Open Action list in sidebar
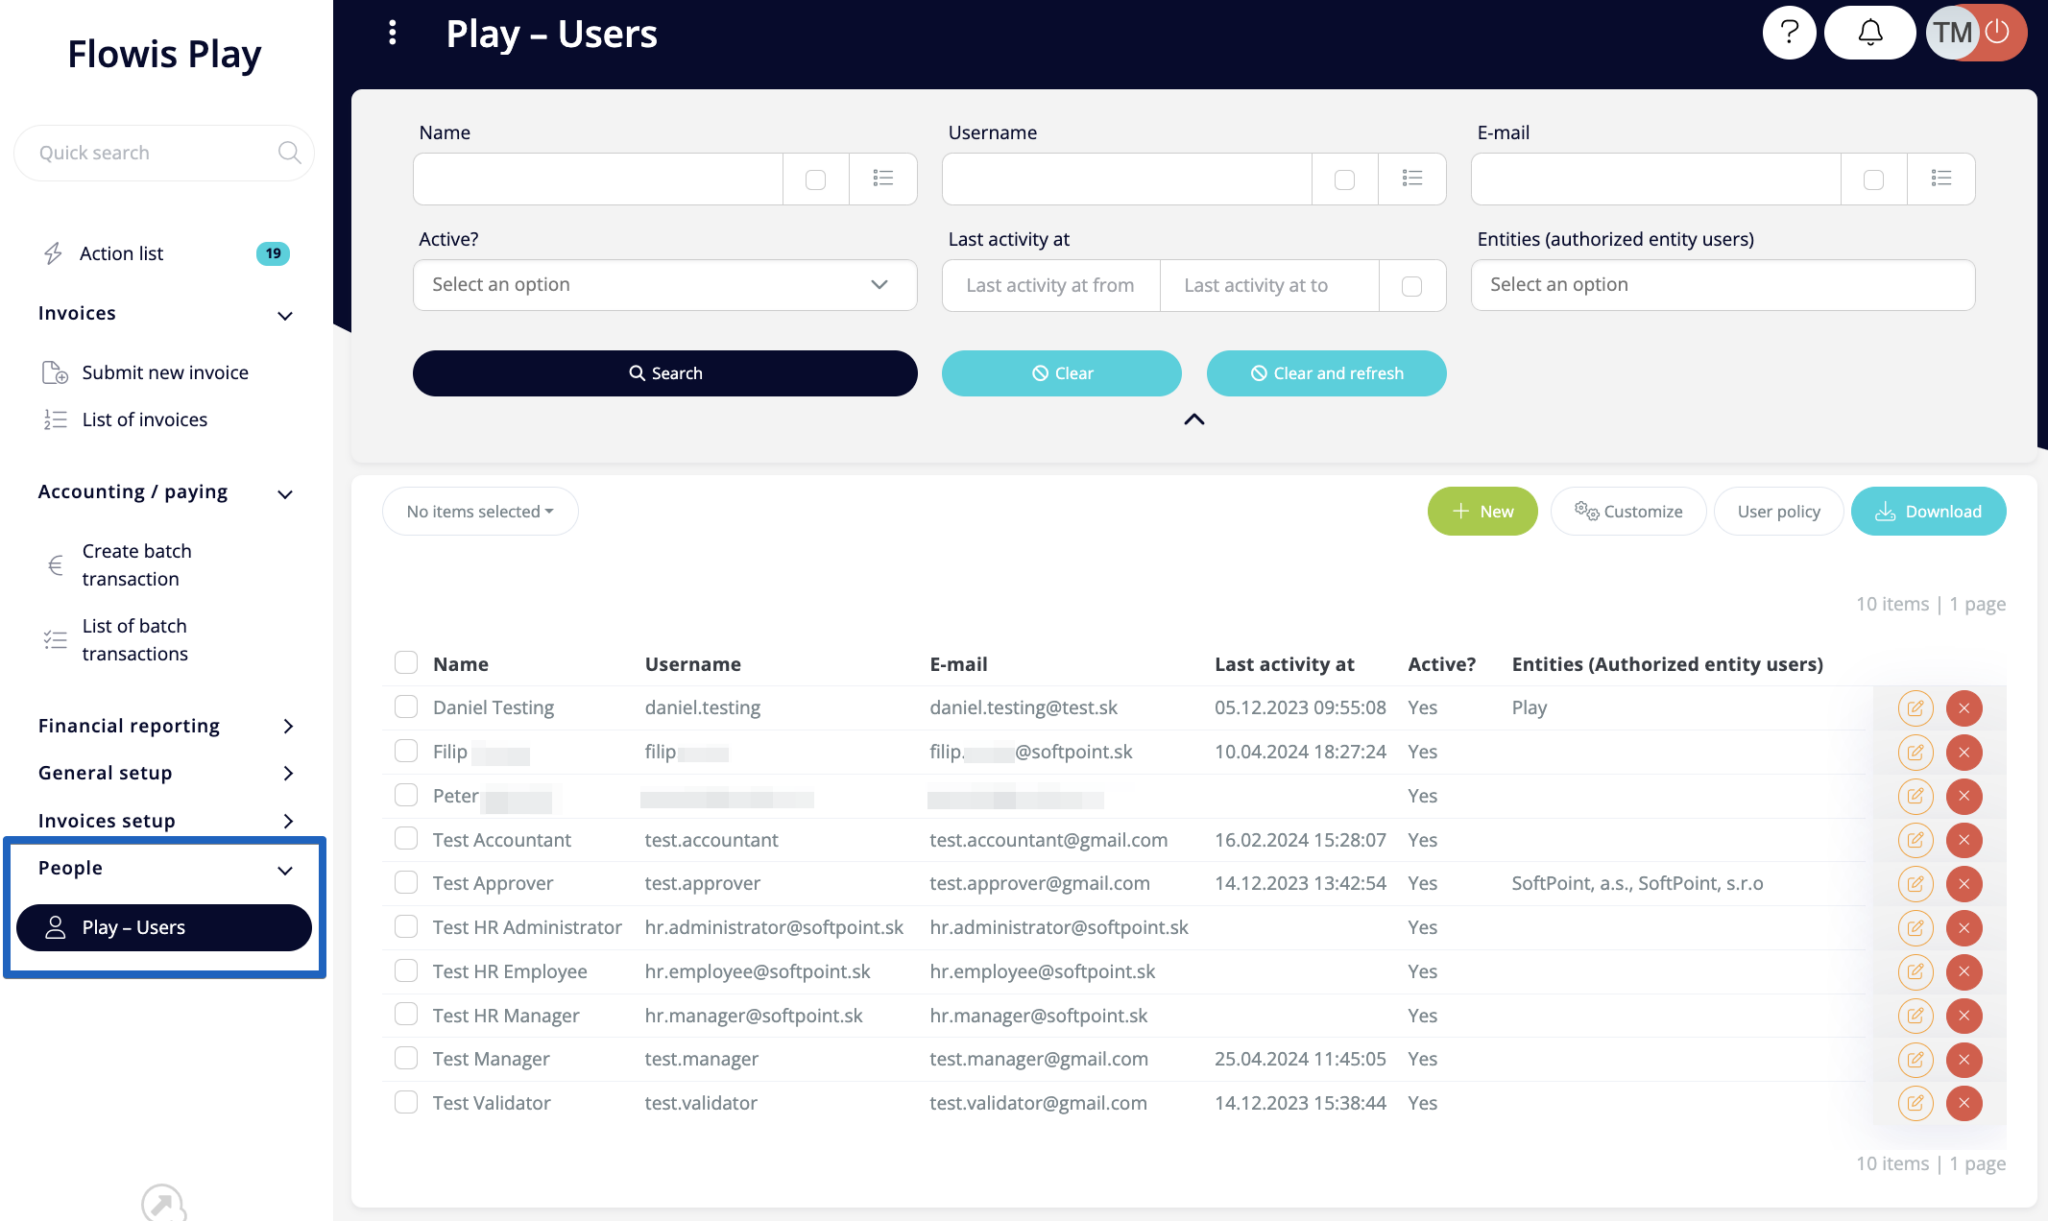 121,254
